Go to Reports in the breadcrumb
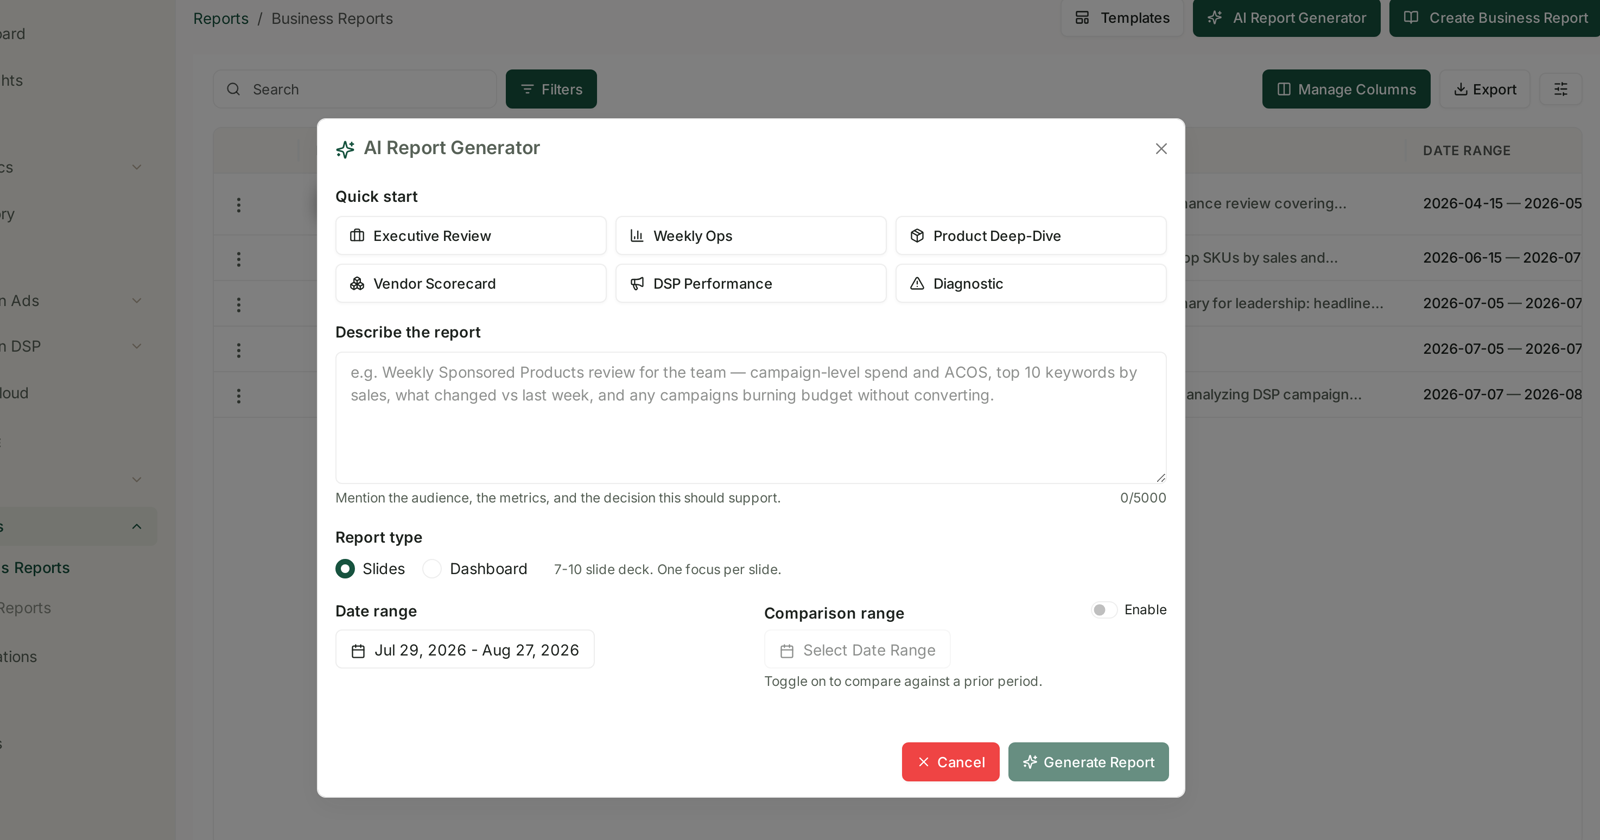The width and height of the screenshot is (1600, 840). pyautogui.click(x=221, y=19)
